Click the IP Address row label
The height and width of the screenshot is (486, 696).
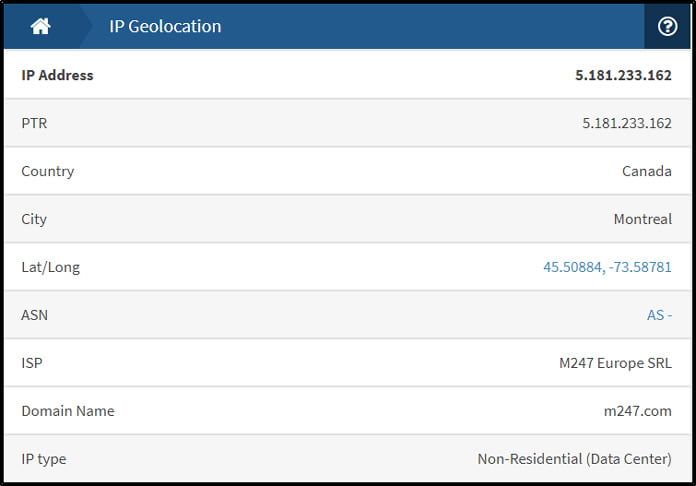[x=57, y=75]
